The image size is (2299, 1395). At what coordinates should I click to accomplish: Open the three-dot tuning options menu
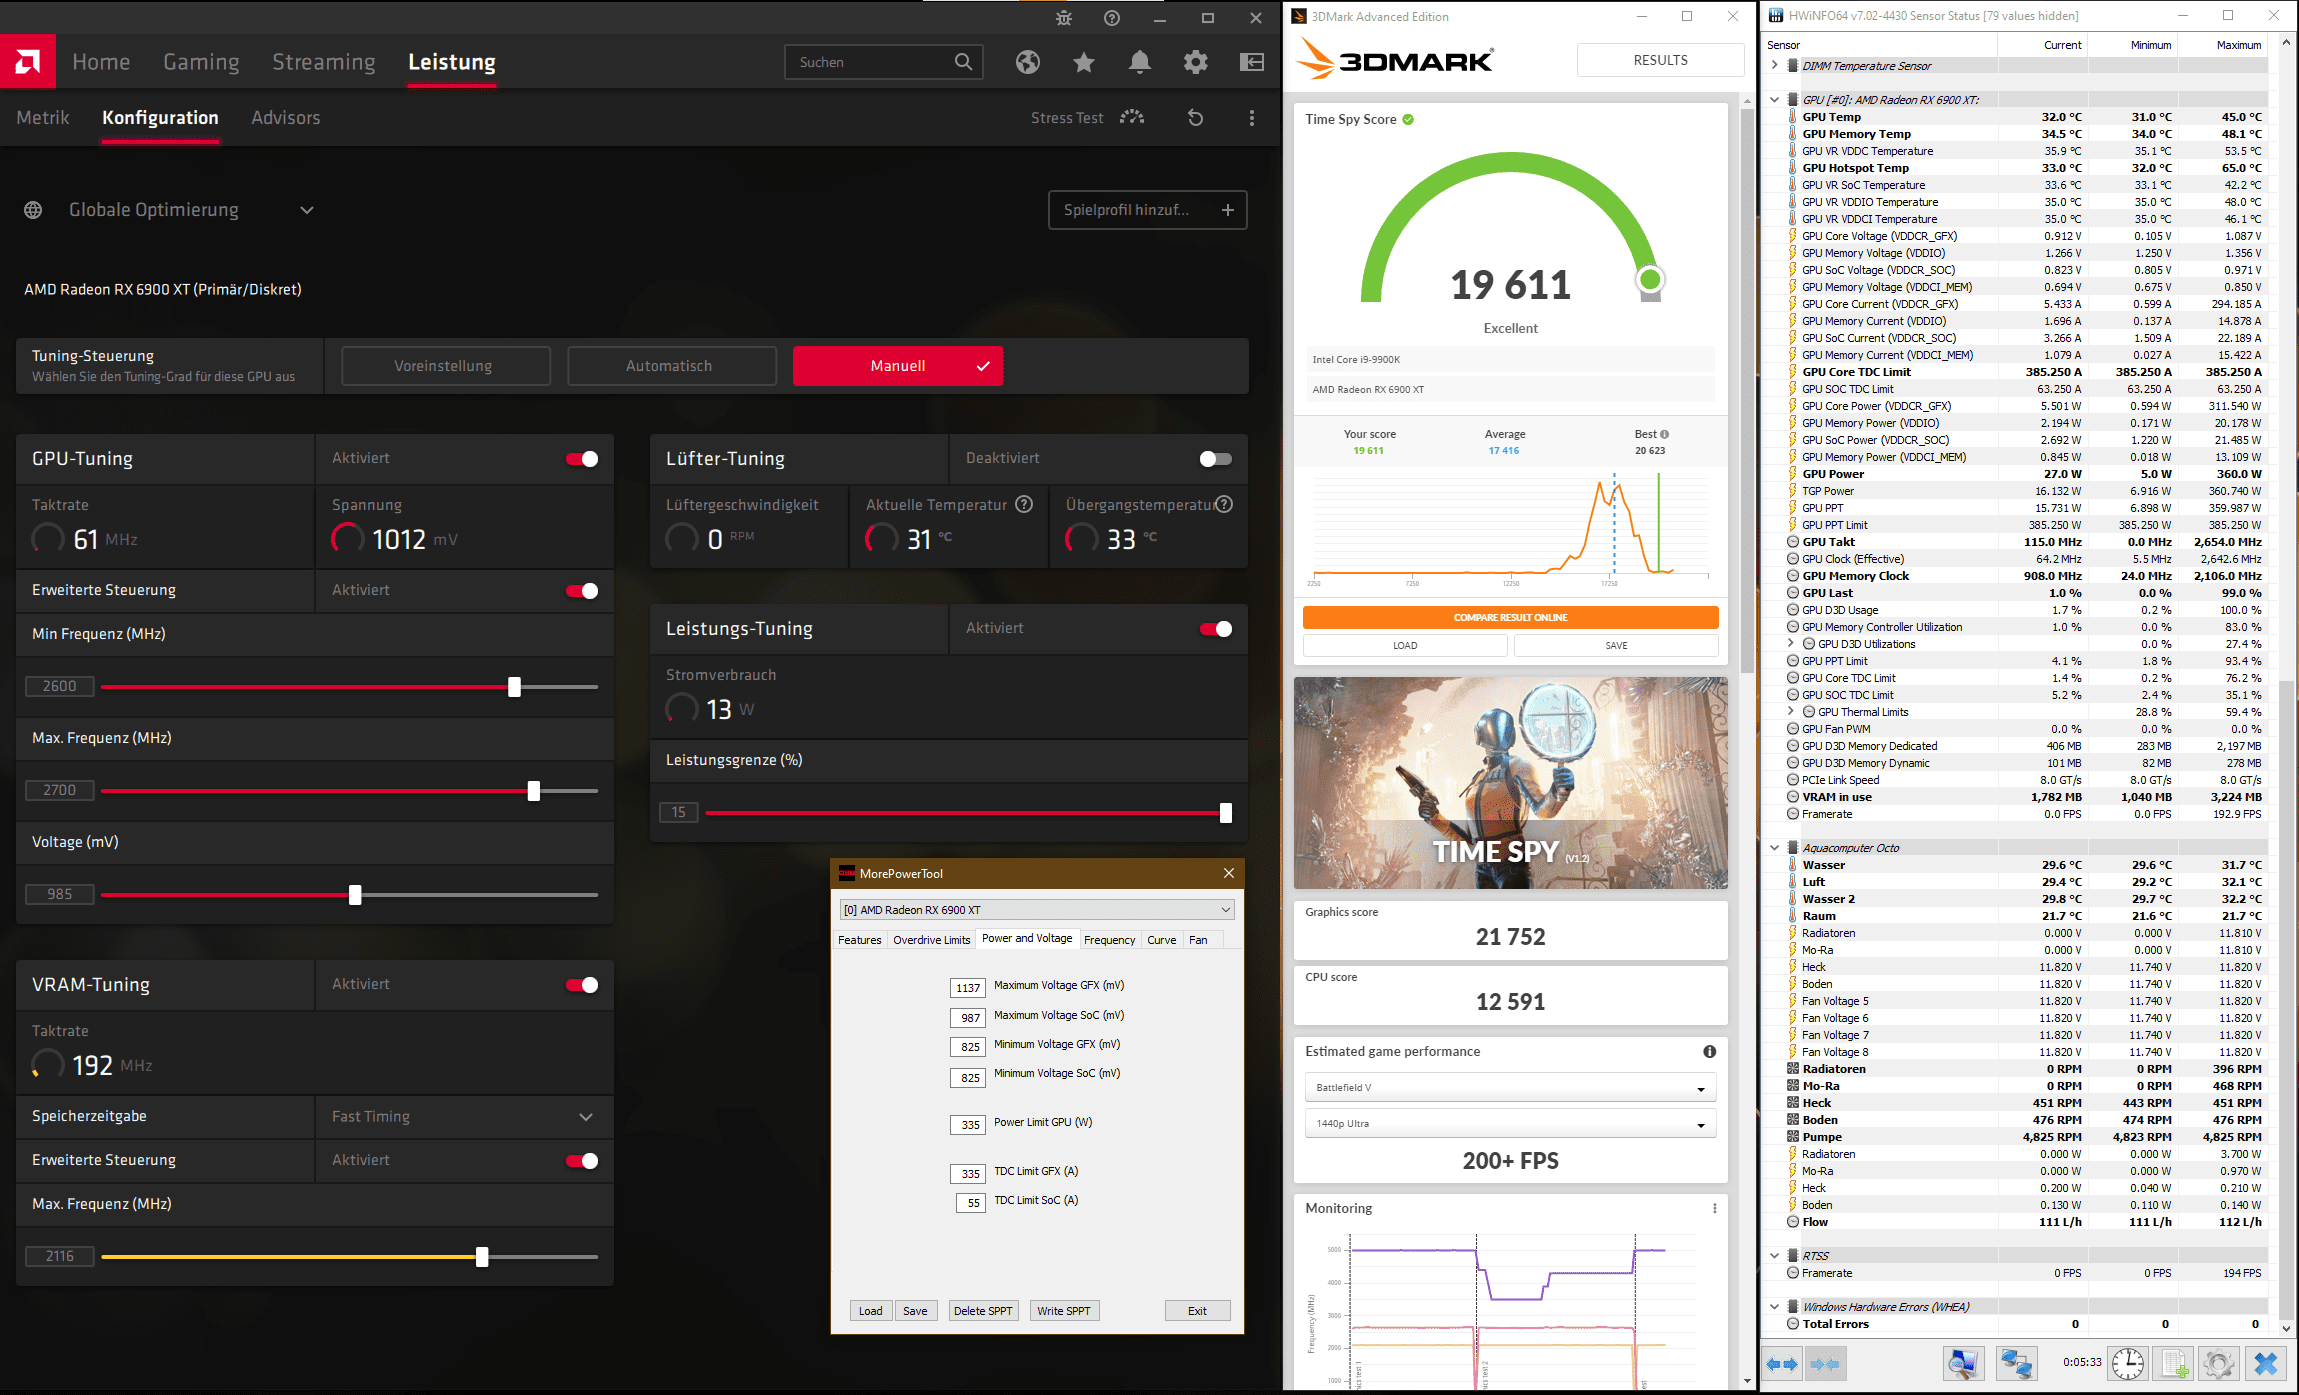tap(1252, 118)
